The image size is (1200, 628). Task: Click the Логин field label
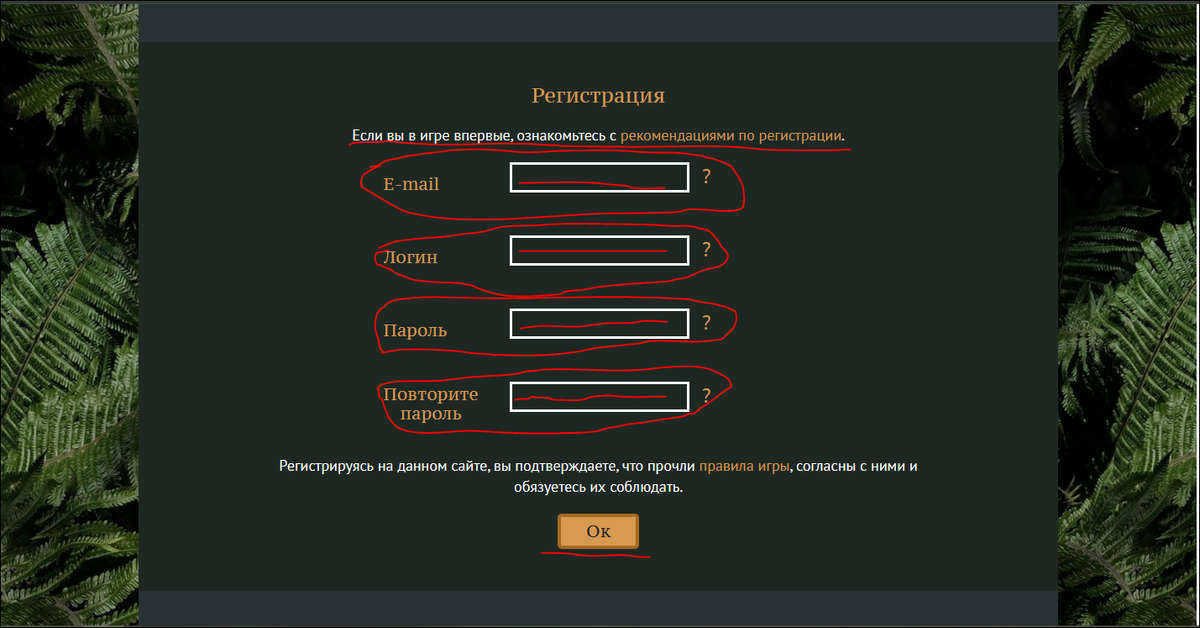[411, 257]
